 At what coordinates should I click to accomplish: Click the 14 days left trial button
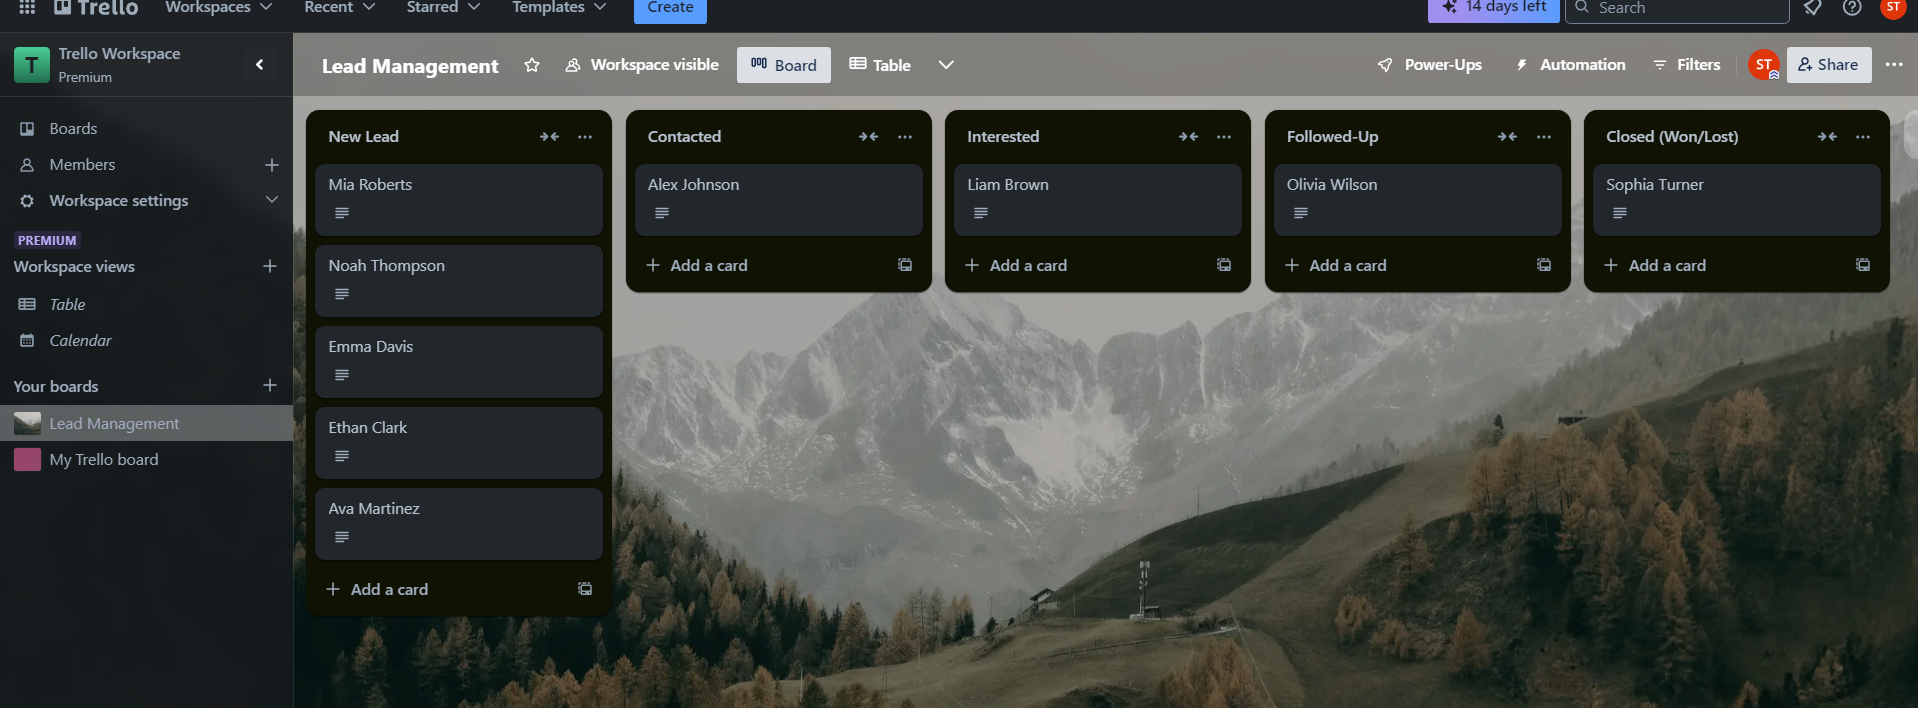click(x=1494, y=8)
